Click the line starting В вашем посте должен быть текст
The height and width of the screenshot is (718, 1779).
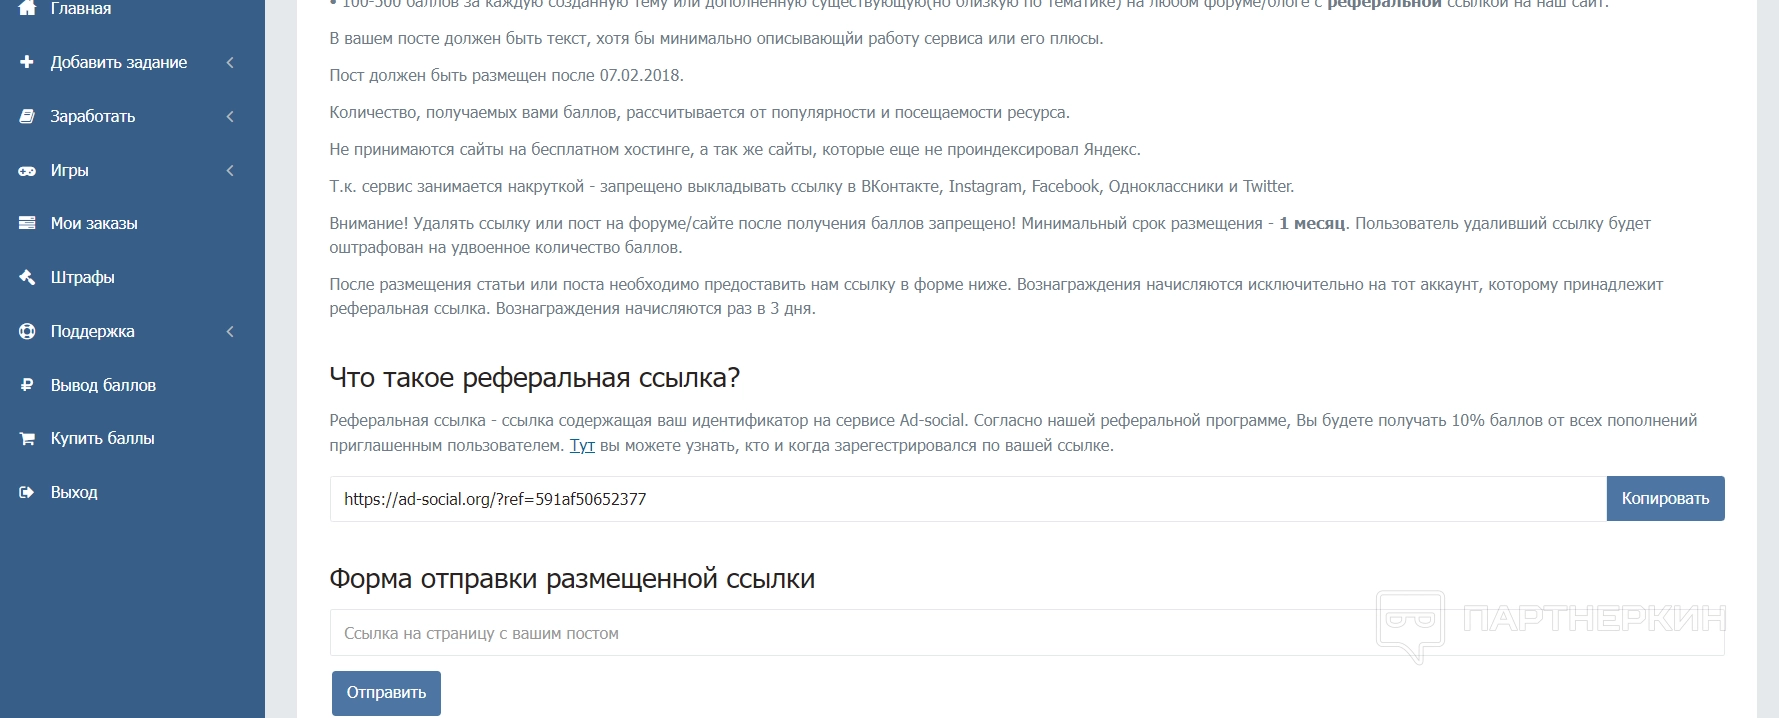(717, 39)
